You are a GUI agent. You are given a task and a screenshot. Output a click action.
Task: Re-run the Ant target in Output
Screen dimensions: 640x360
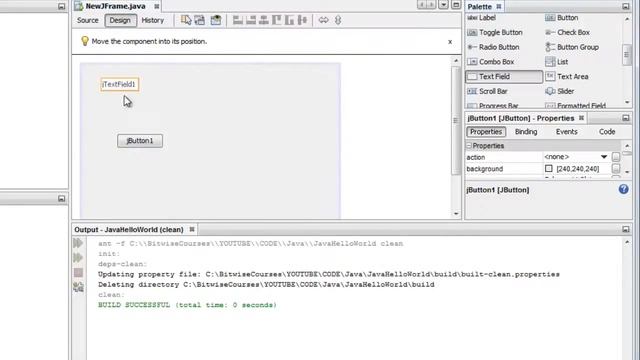[x=78, y=243]
